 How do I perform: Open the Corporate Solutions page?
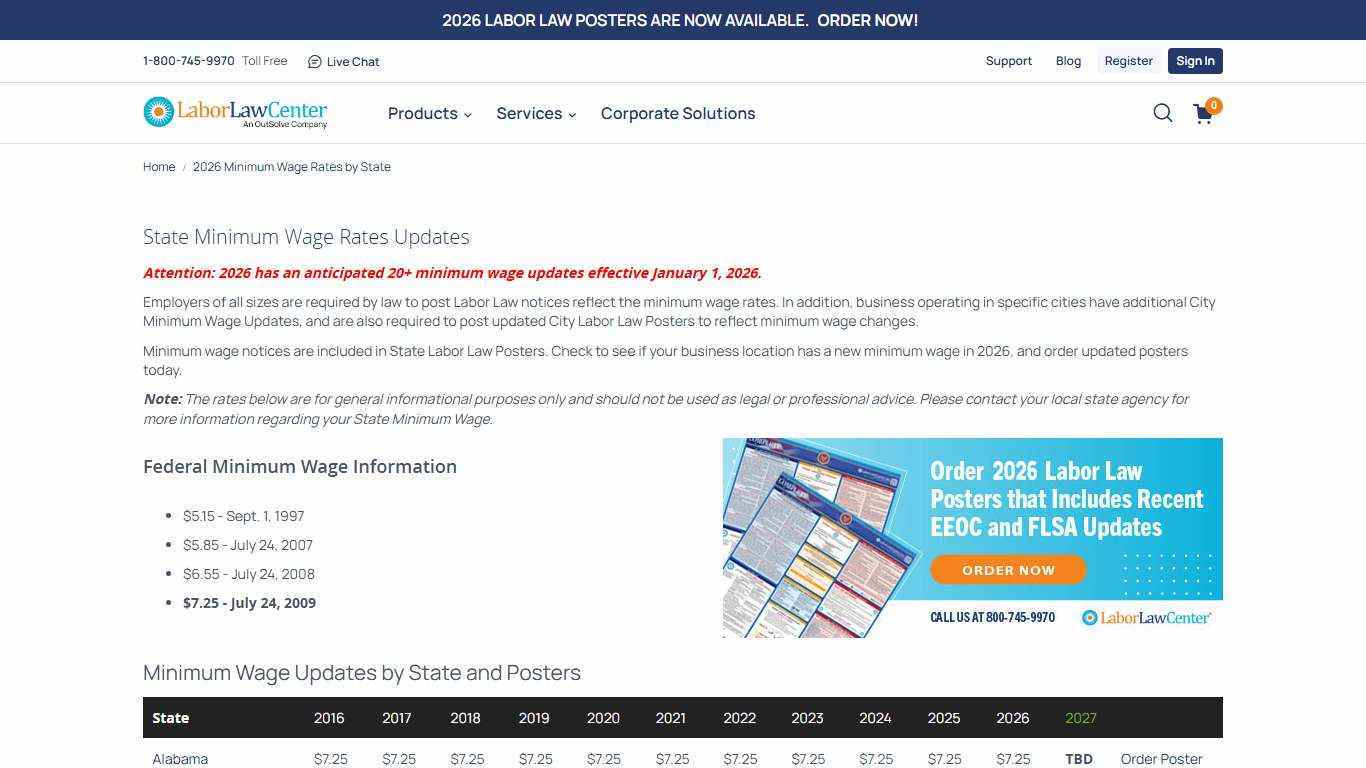pyautogui.click(x=678, y=113)
